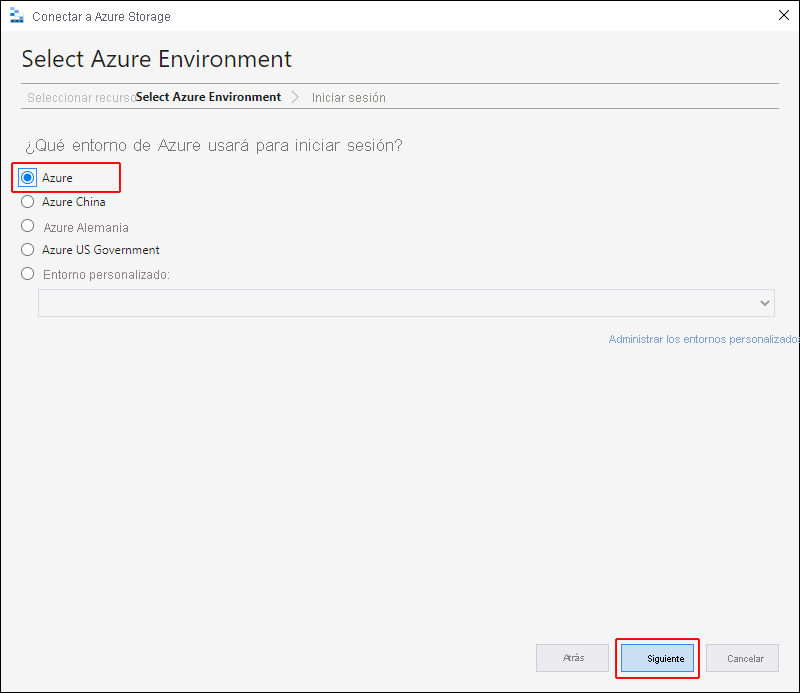800x693 pixels.
Task: Click the Atrás button
Action: (x=573, y=658)
